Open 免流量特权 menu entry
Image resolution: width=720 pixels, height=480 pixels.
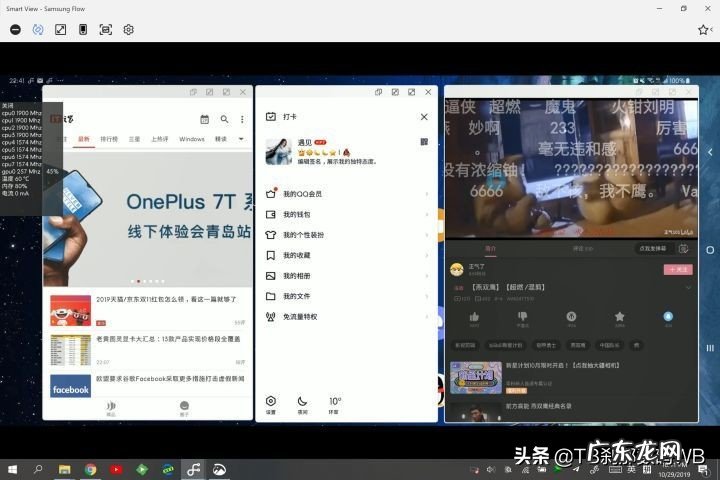click(347, 316)
